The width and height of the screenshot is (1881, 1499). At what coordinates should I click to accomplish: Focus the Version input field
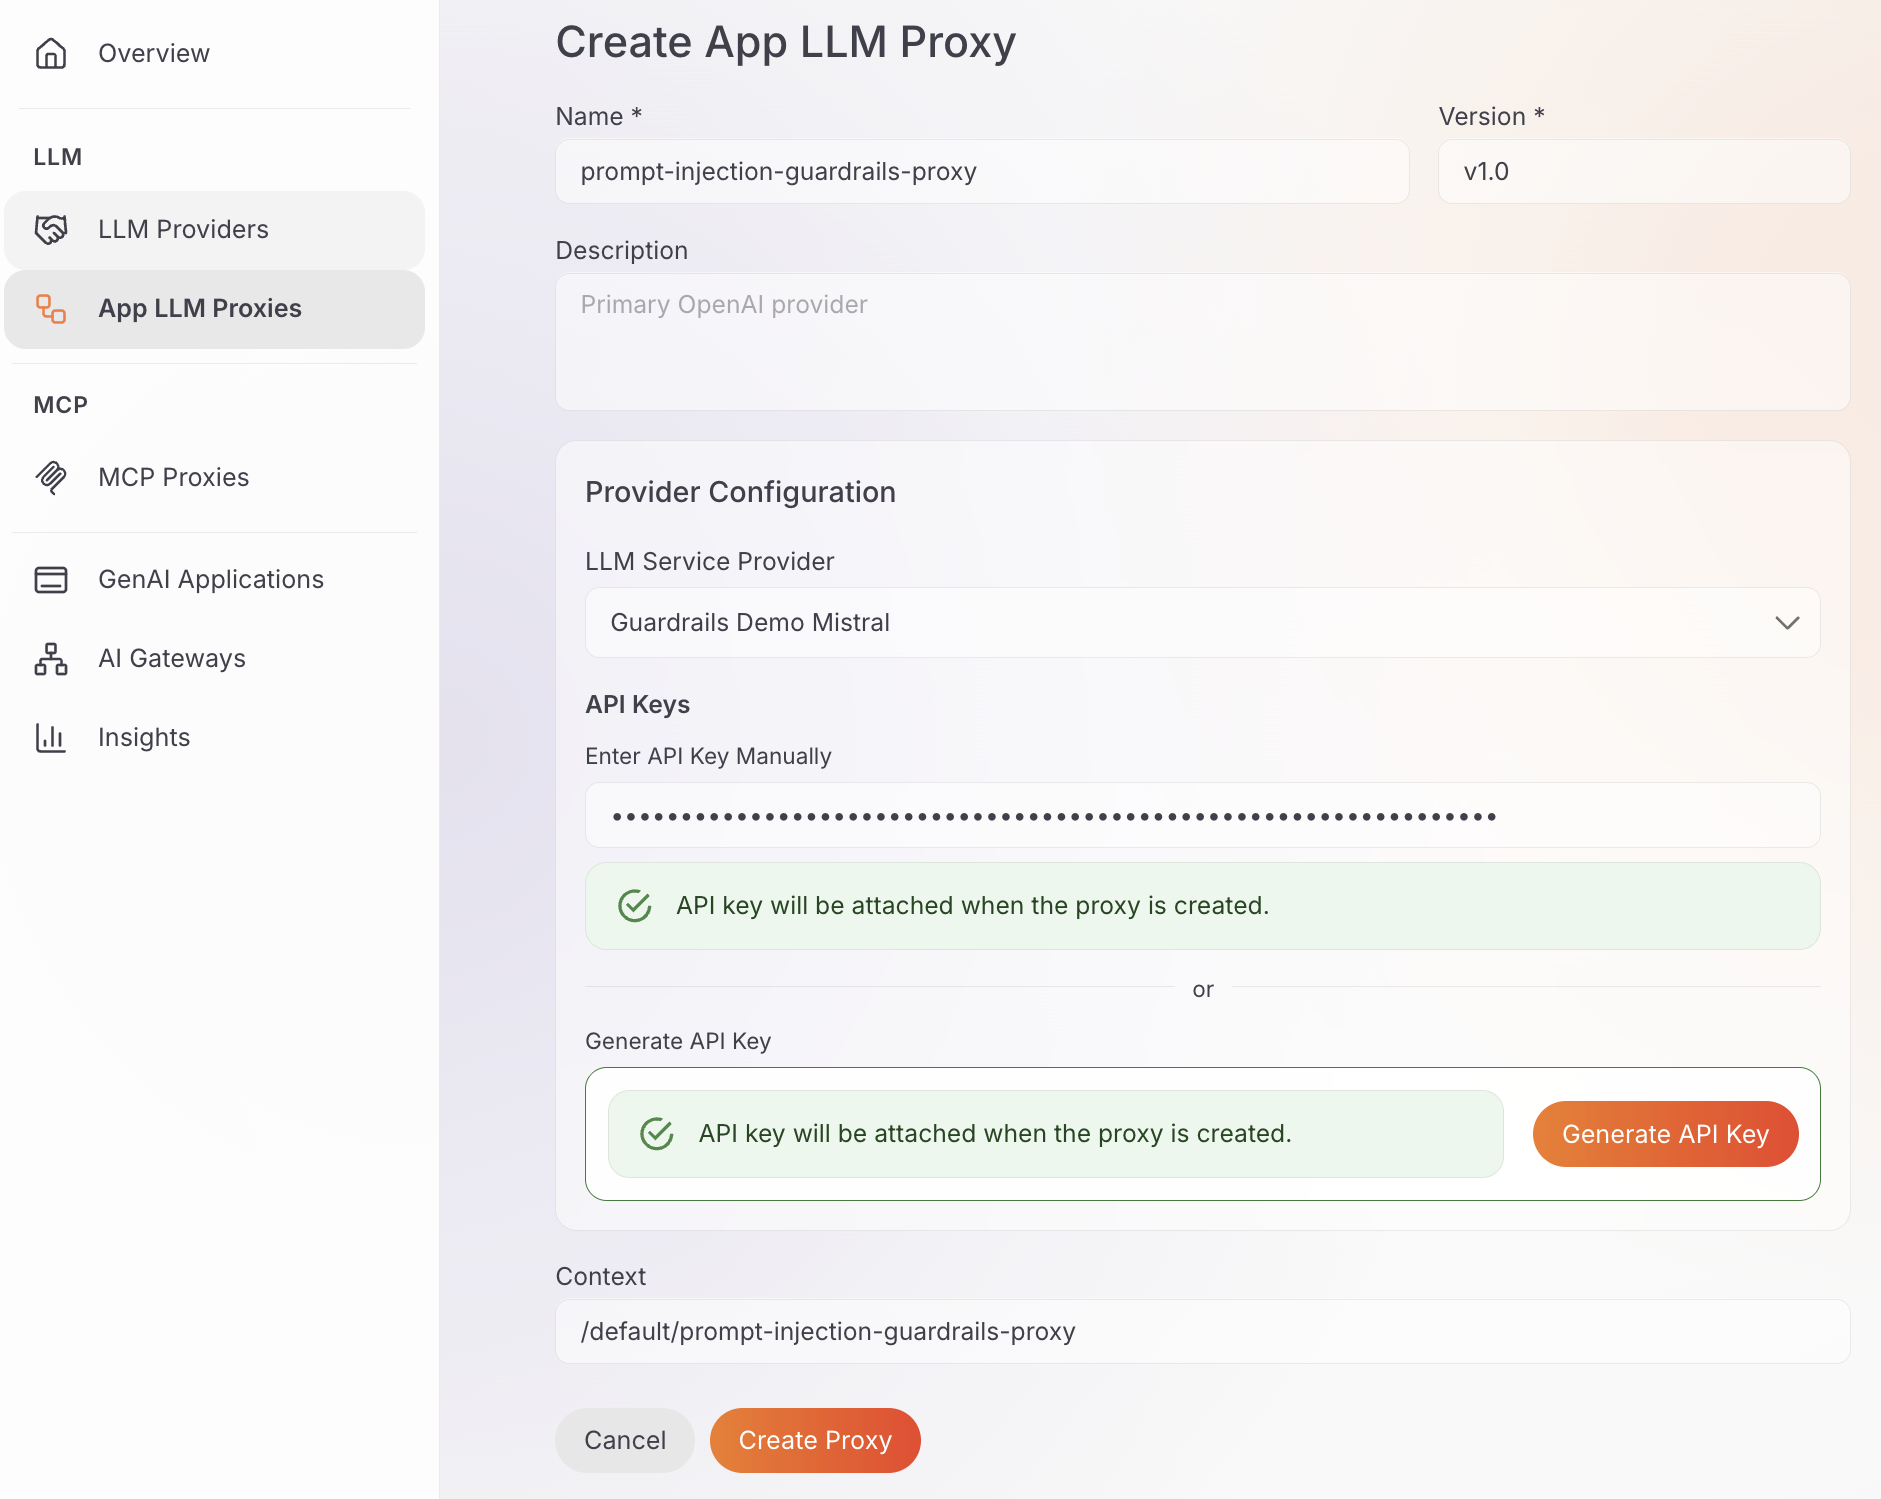click(x=1644, y=172)
